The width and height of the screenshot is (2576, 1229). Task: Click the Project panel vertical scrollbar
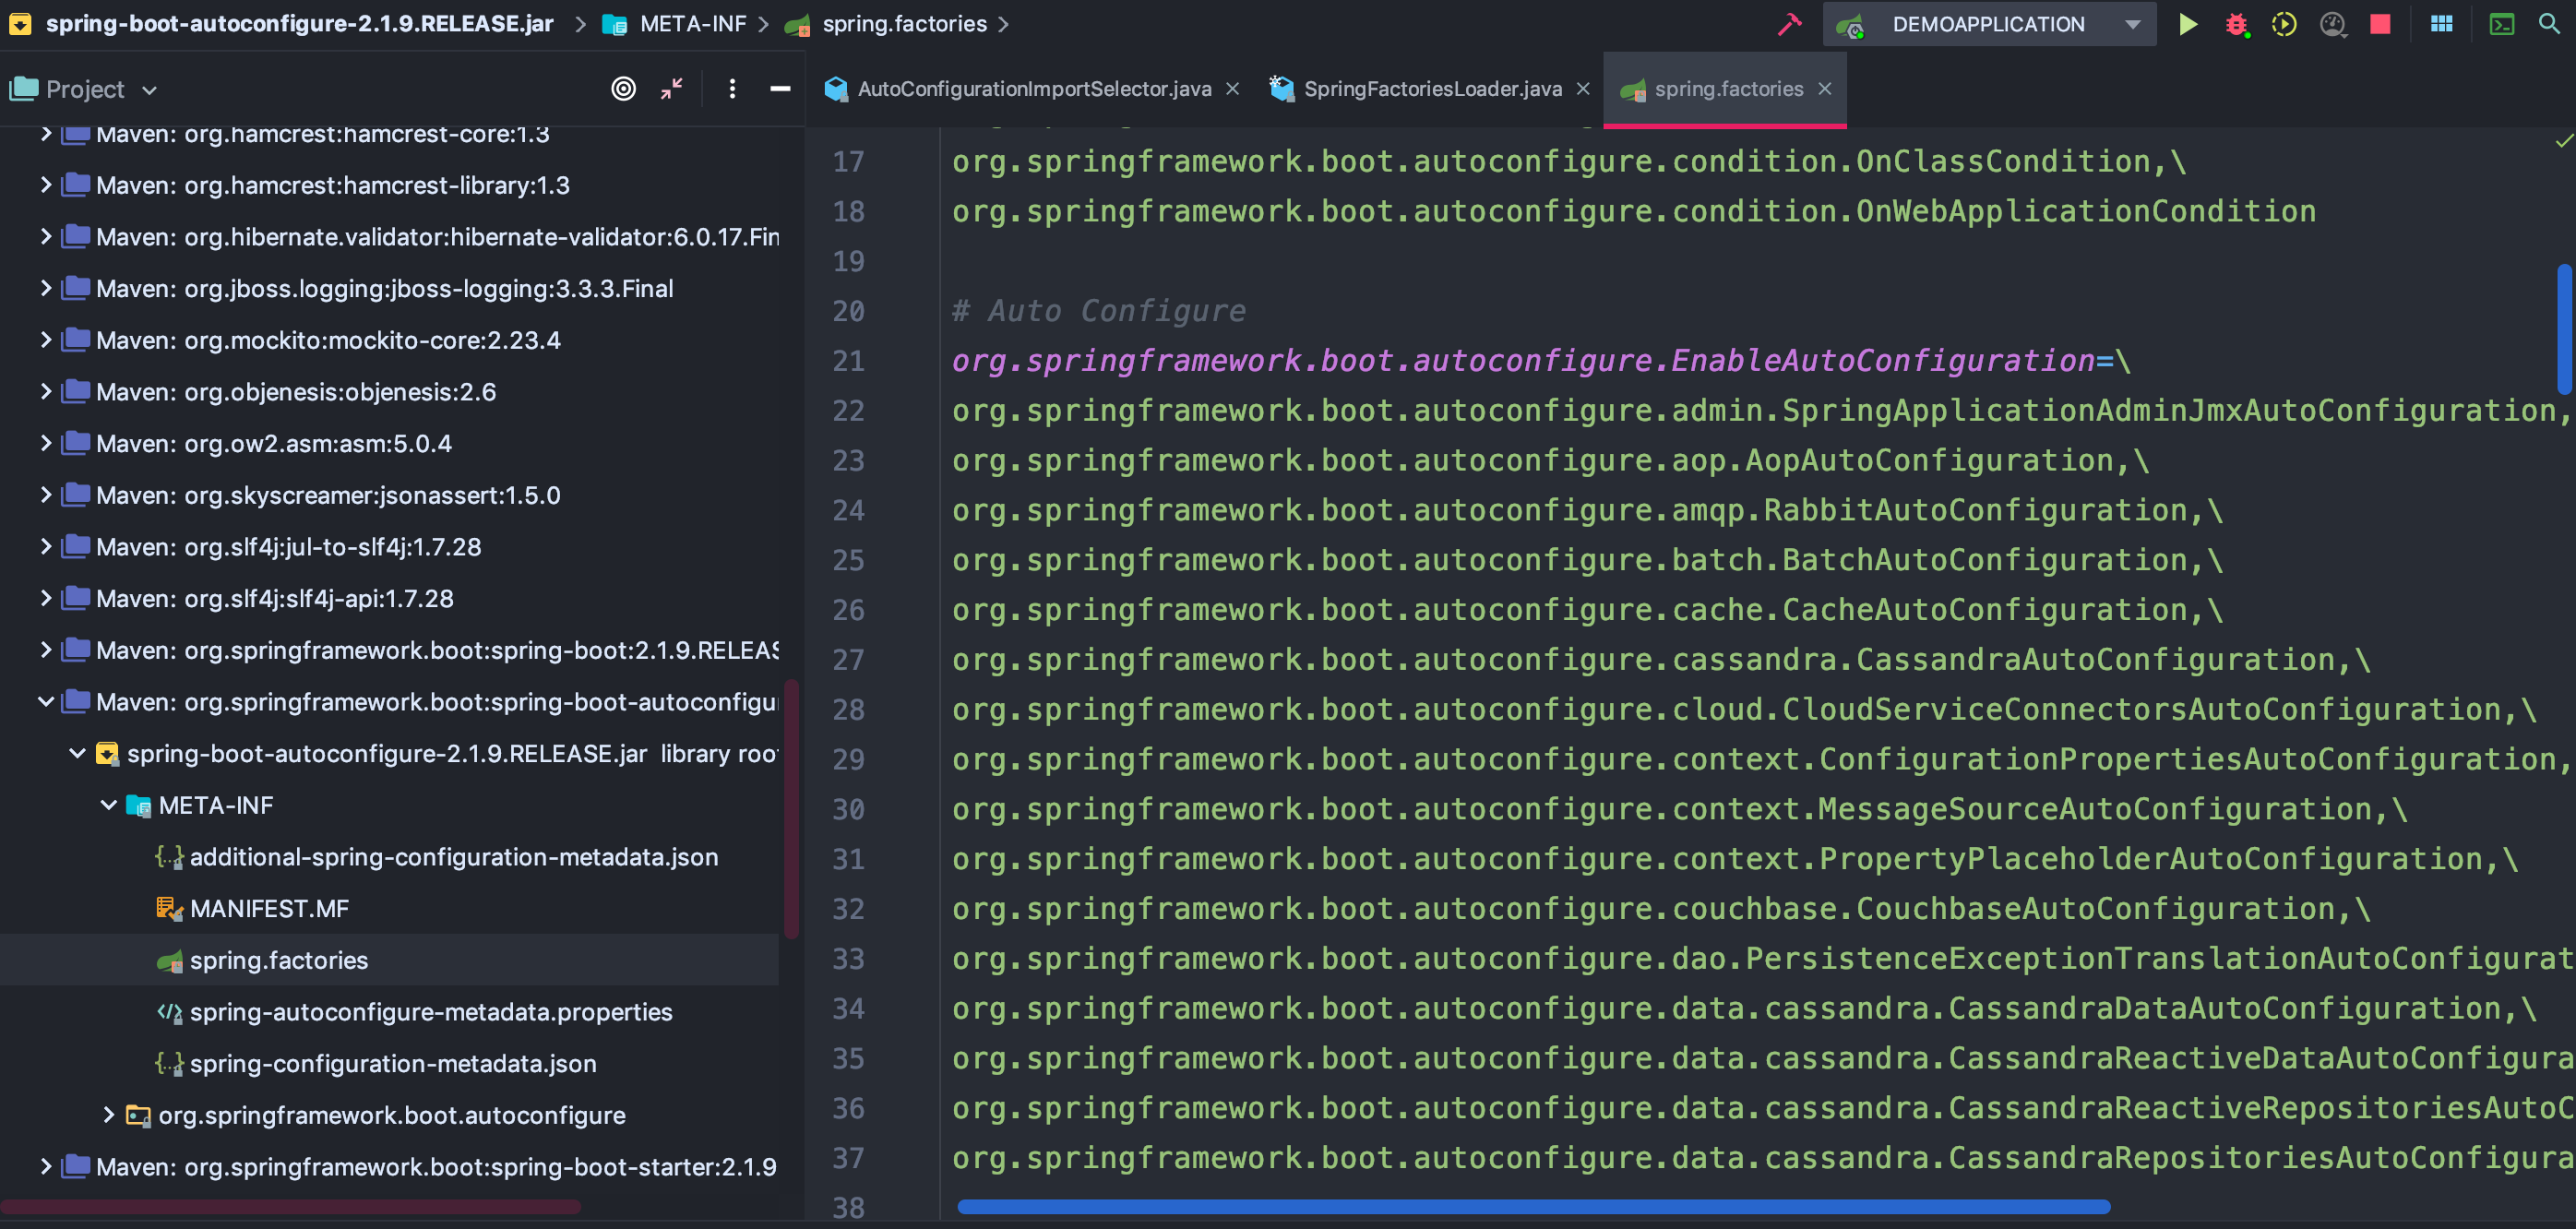(x=792, y=808)
